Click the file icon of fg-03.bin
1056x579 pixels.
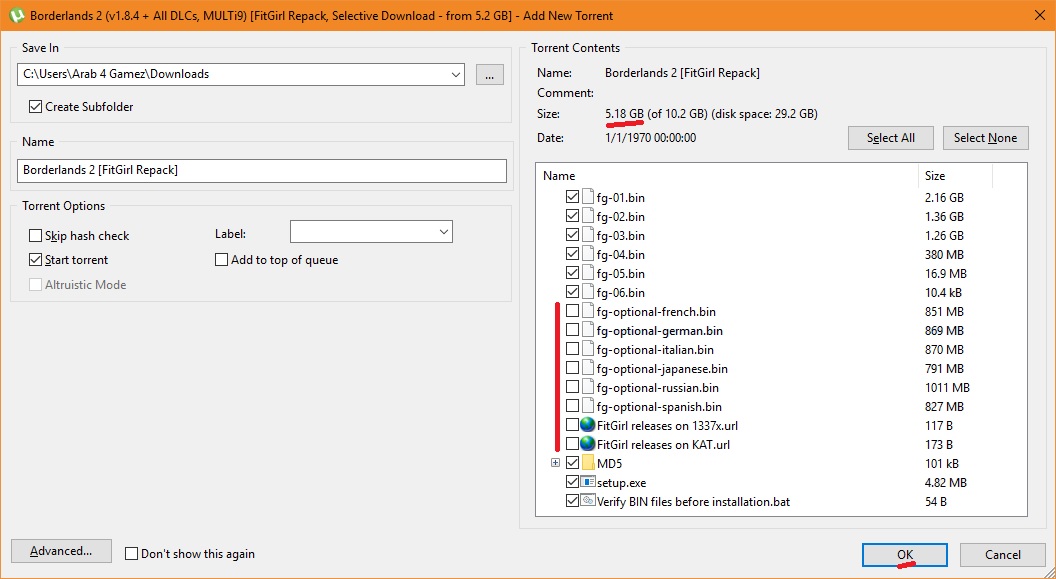pos(588,235)
